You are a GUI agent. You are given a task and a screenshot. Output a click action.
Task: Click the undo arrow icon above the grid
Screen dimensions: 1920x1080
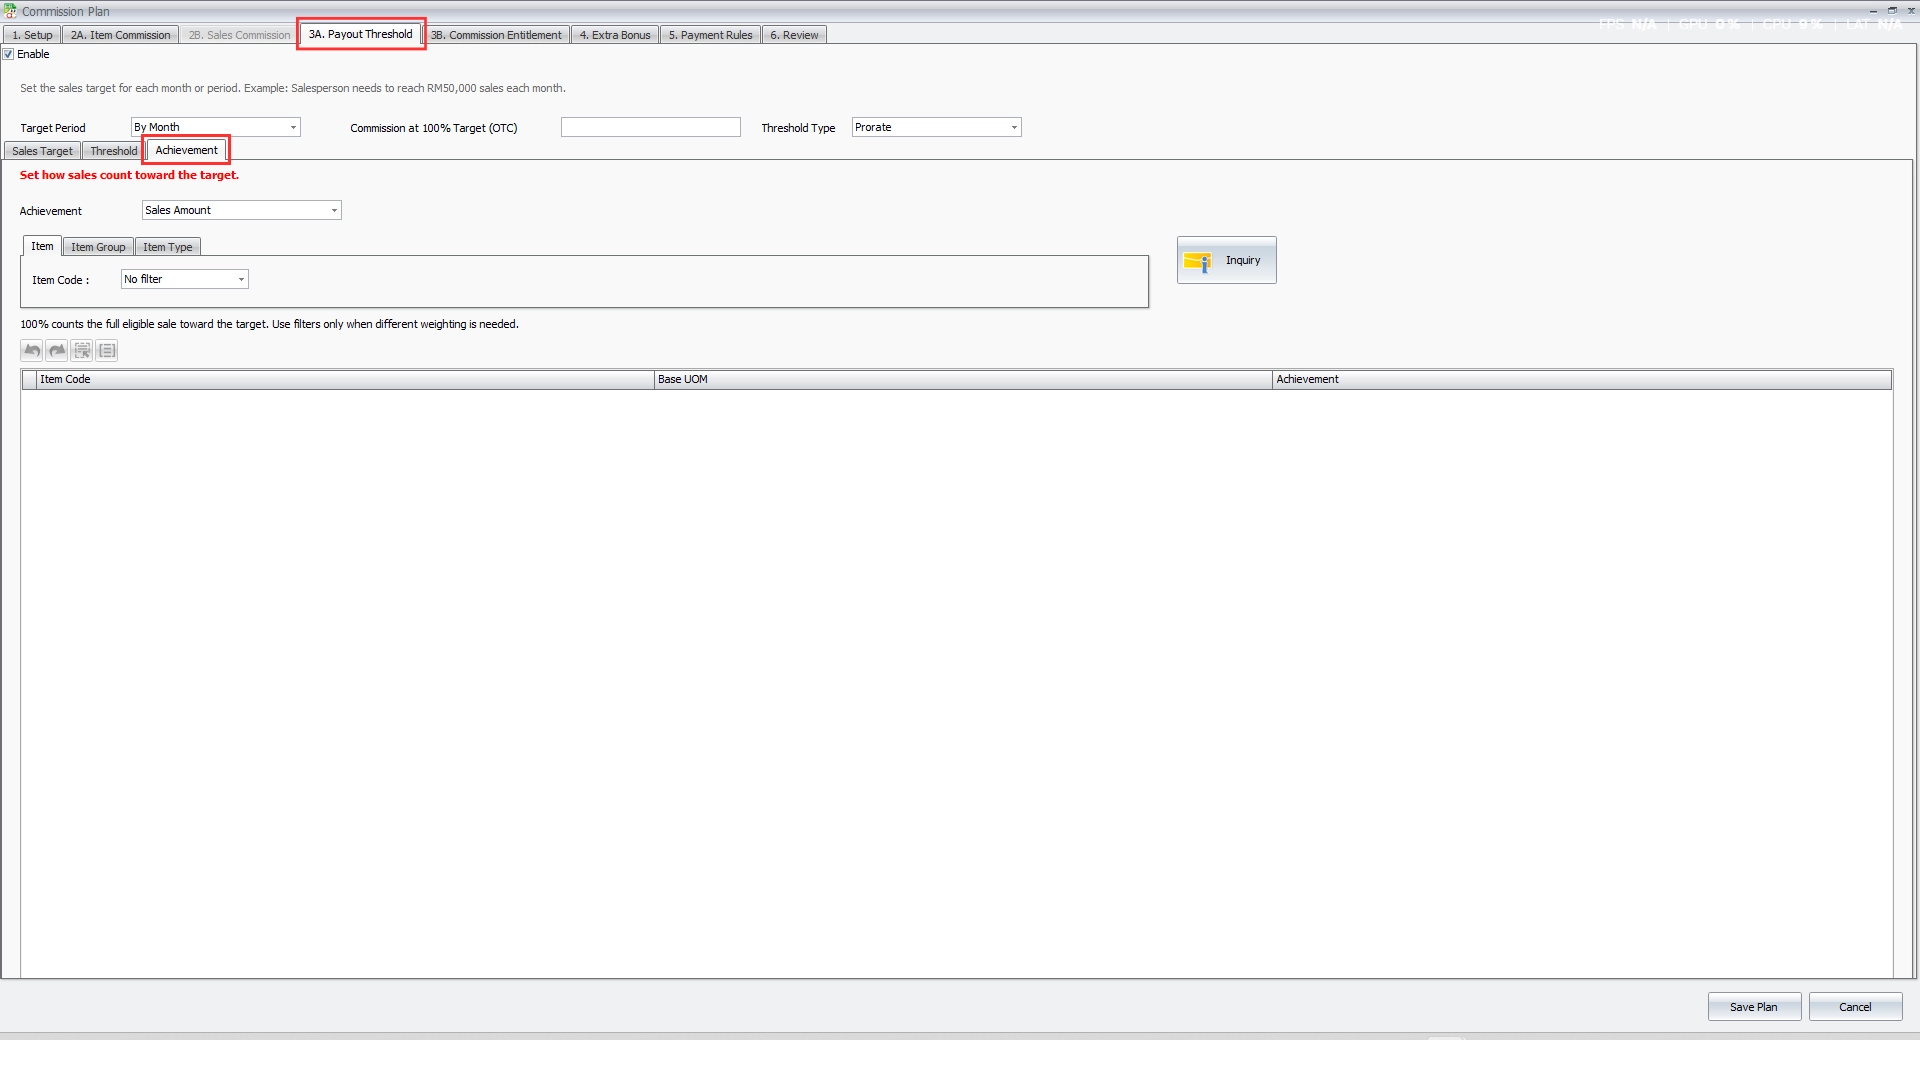tap(32, 351)
